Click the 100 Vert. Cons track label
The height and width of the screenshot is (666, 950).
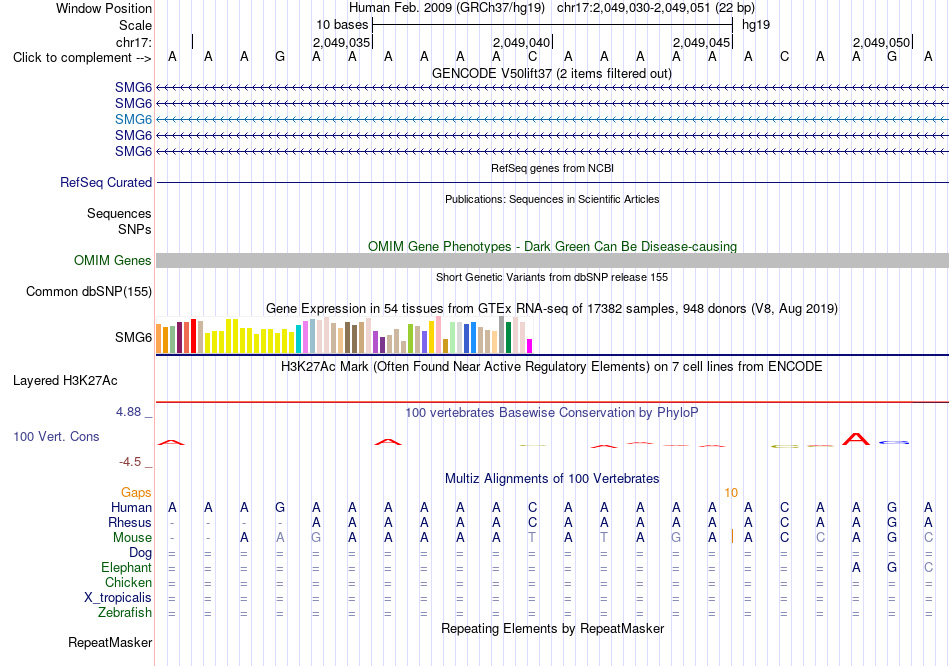(x=56, y=436)
